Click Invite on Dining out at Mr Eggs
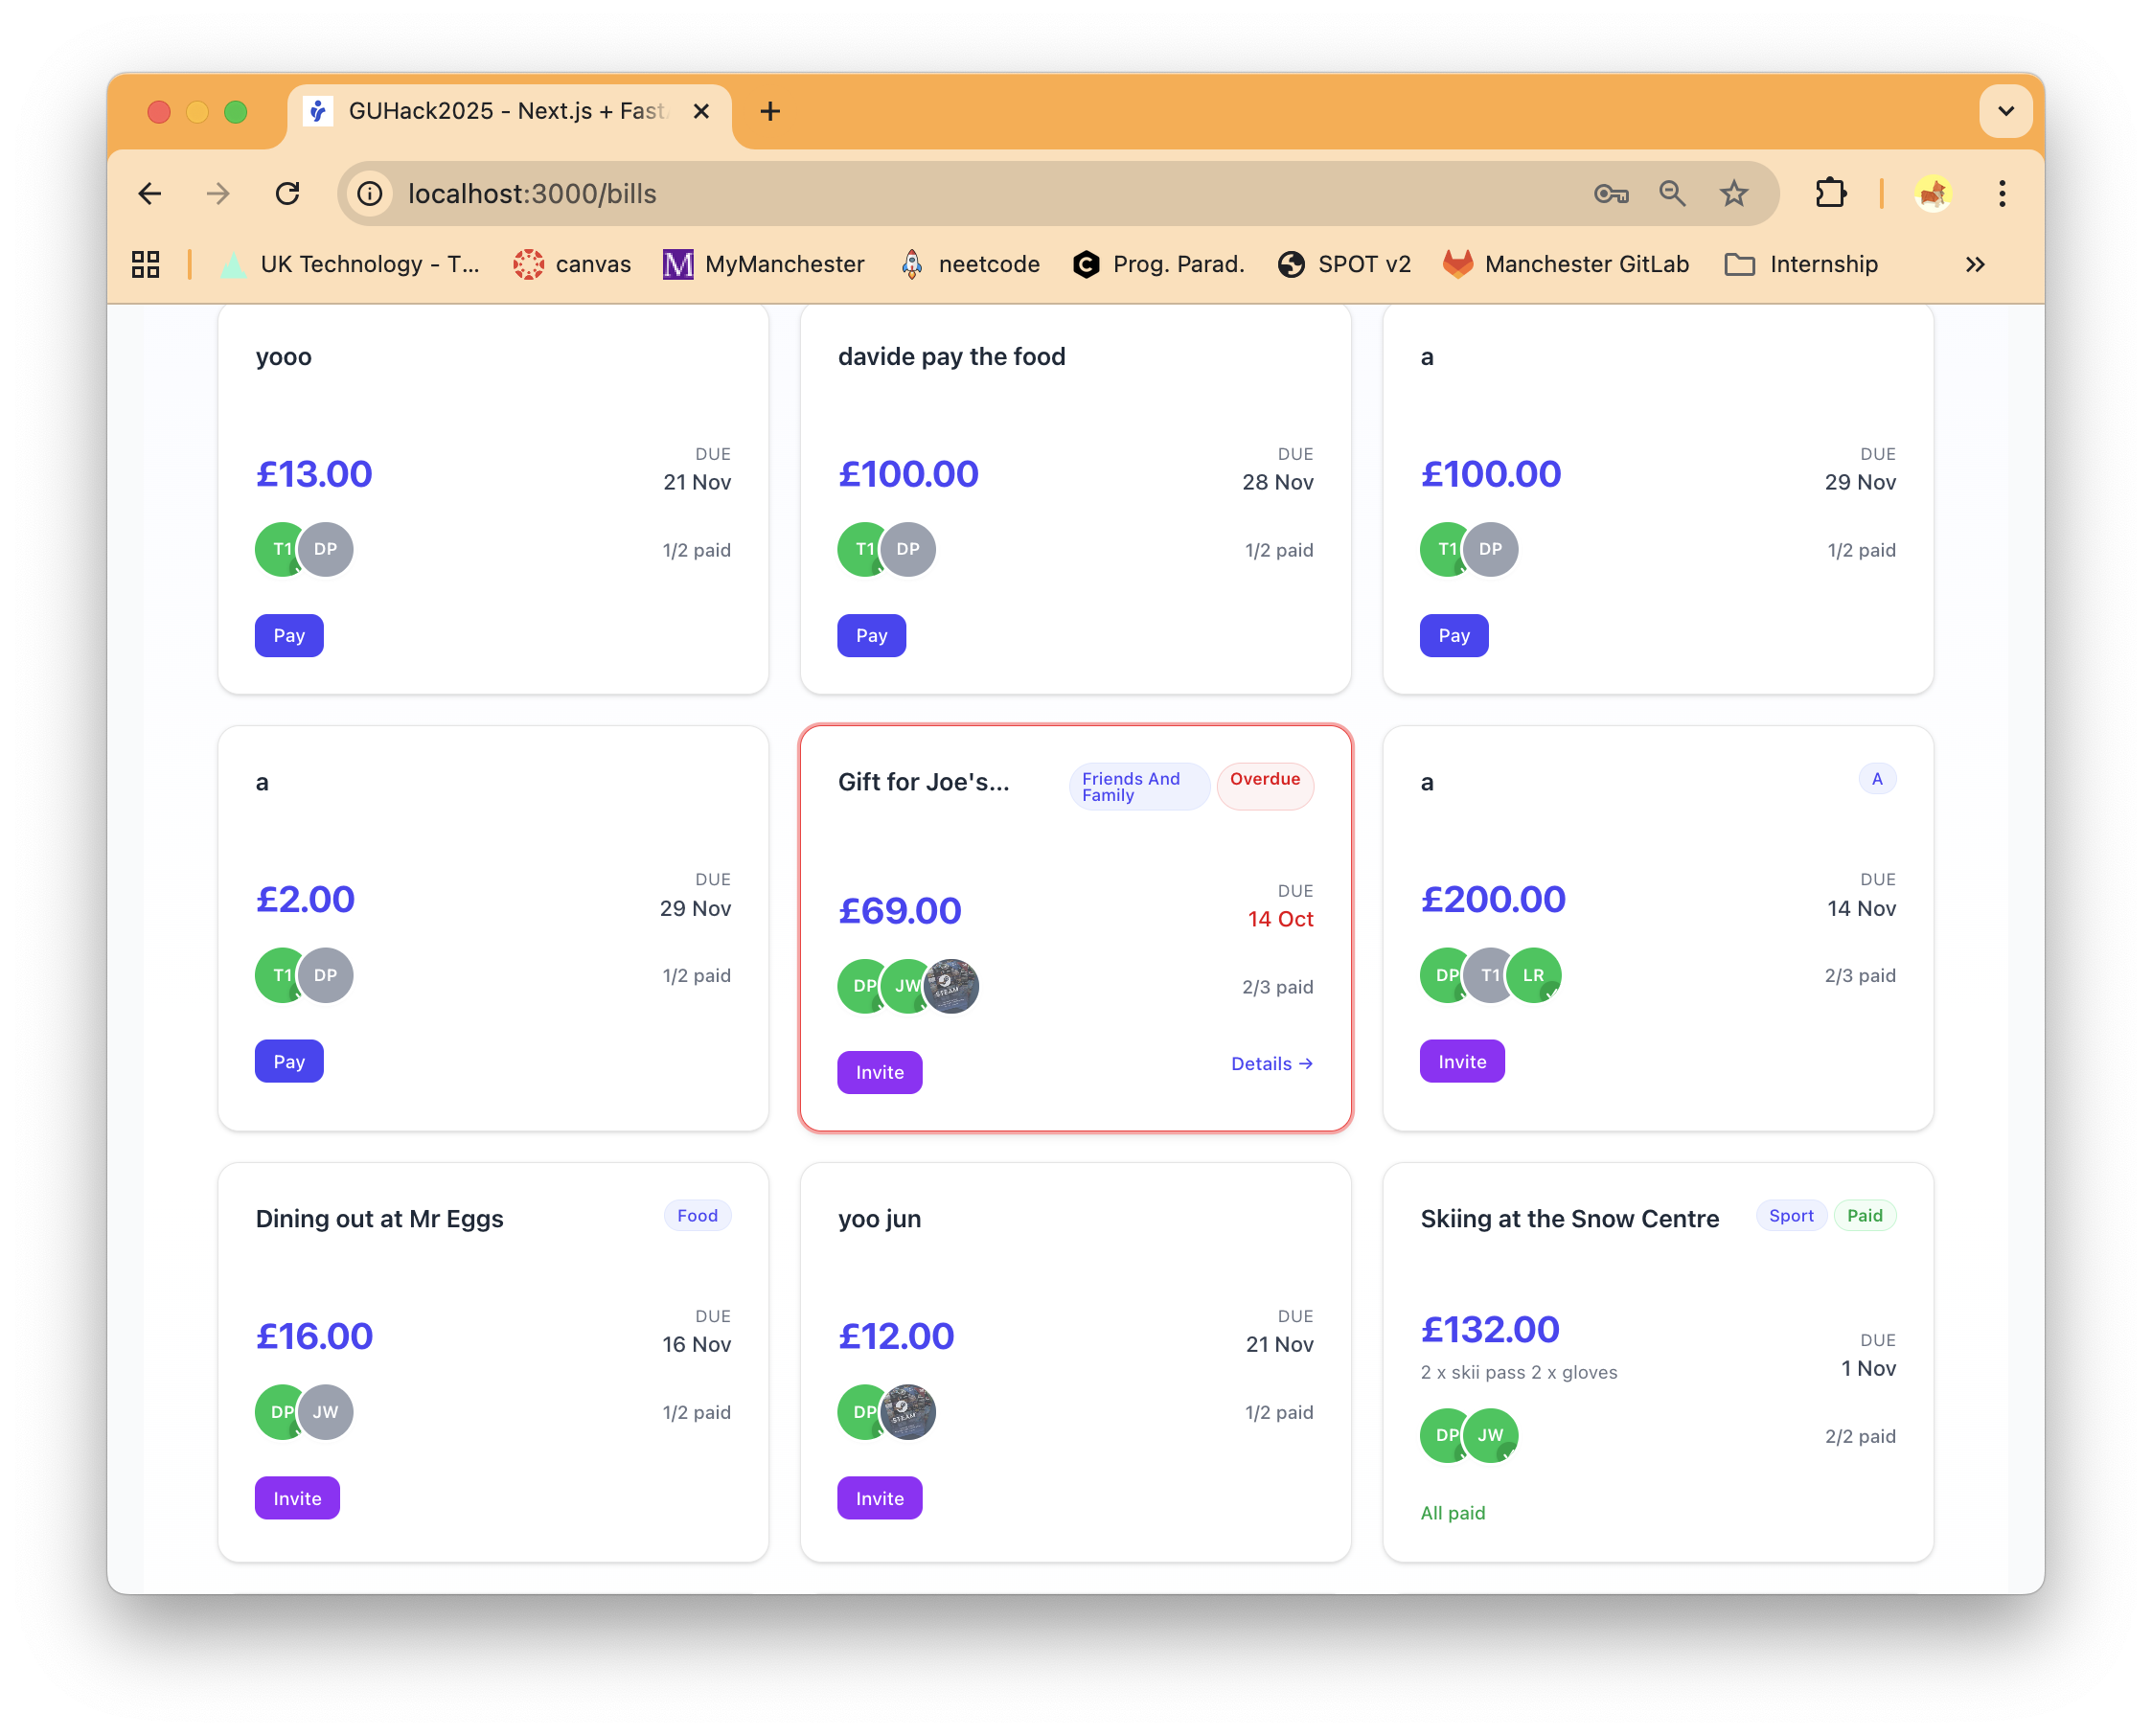This screenshot has height=1736, width=2152. click(297, 1498)
